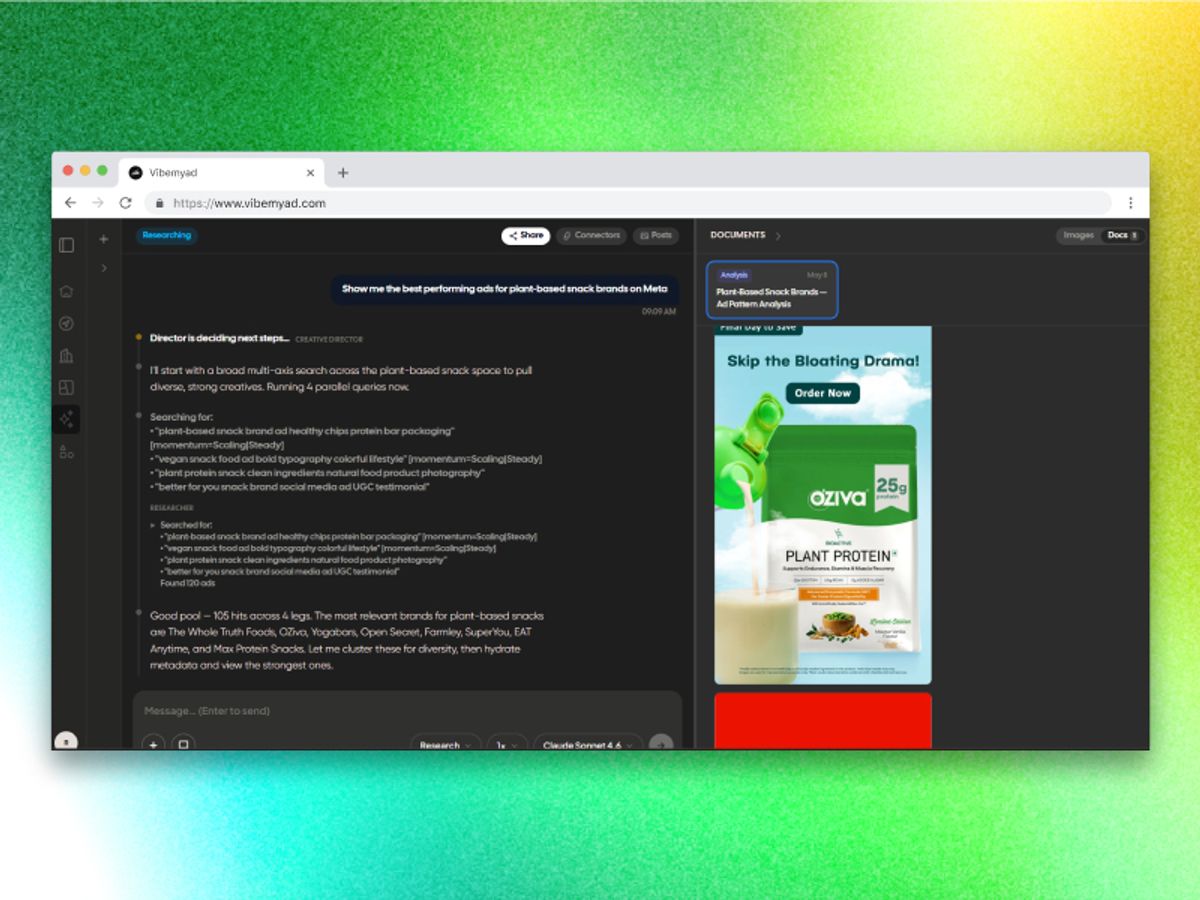Go forward in browser

click(98, 203)
